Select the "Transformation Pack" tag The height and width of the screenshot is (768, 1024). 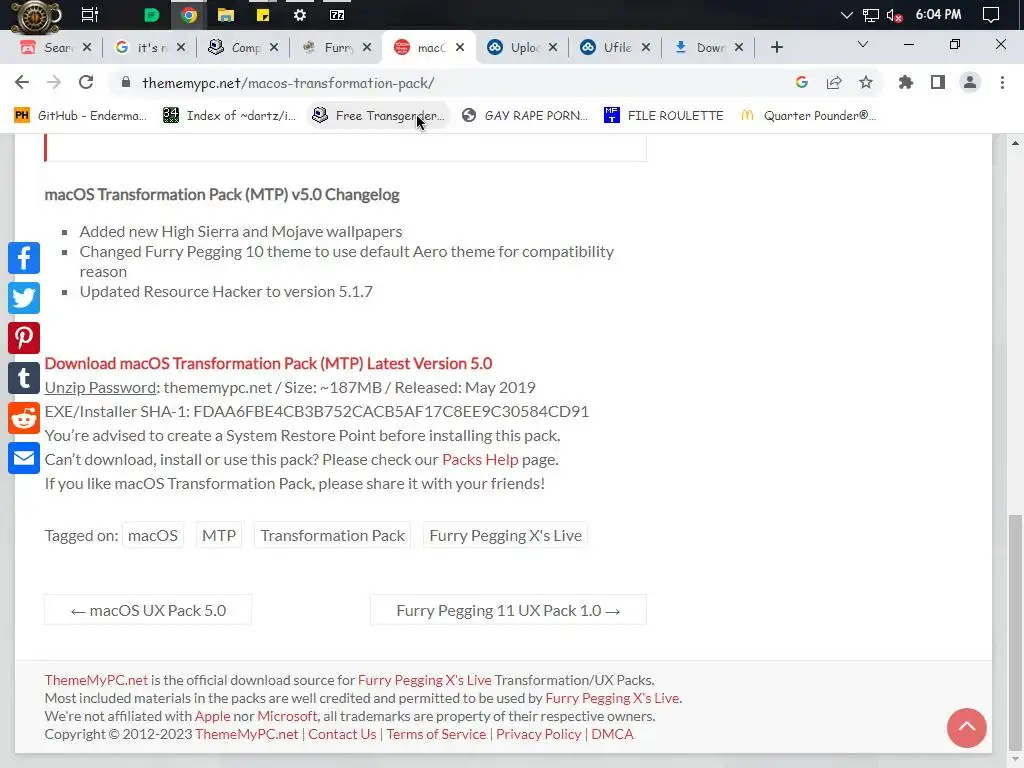click(332, 535)
